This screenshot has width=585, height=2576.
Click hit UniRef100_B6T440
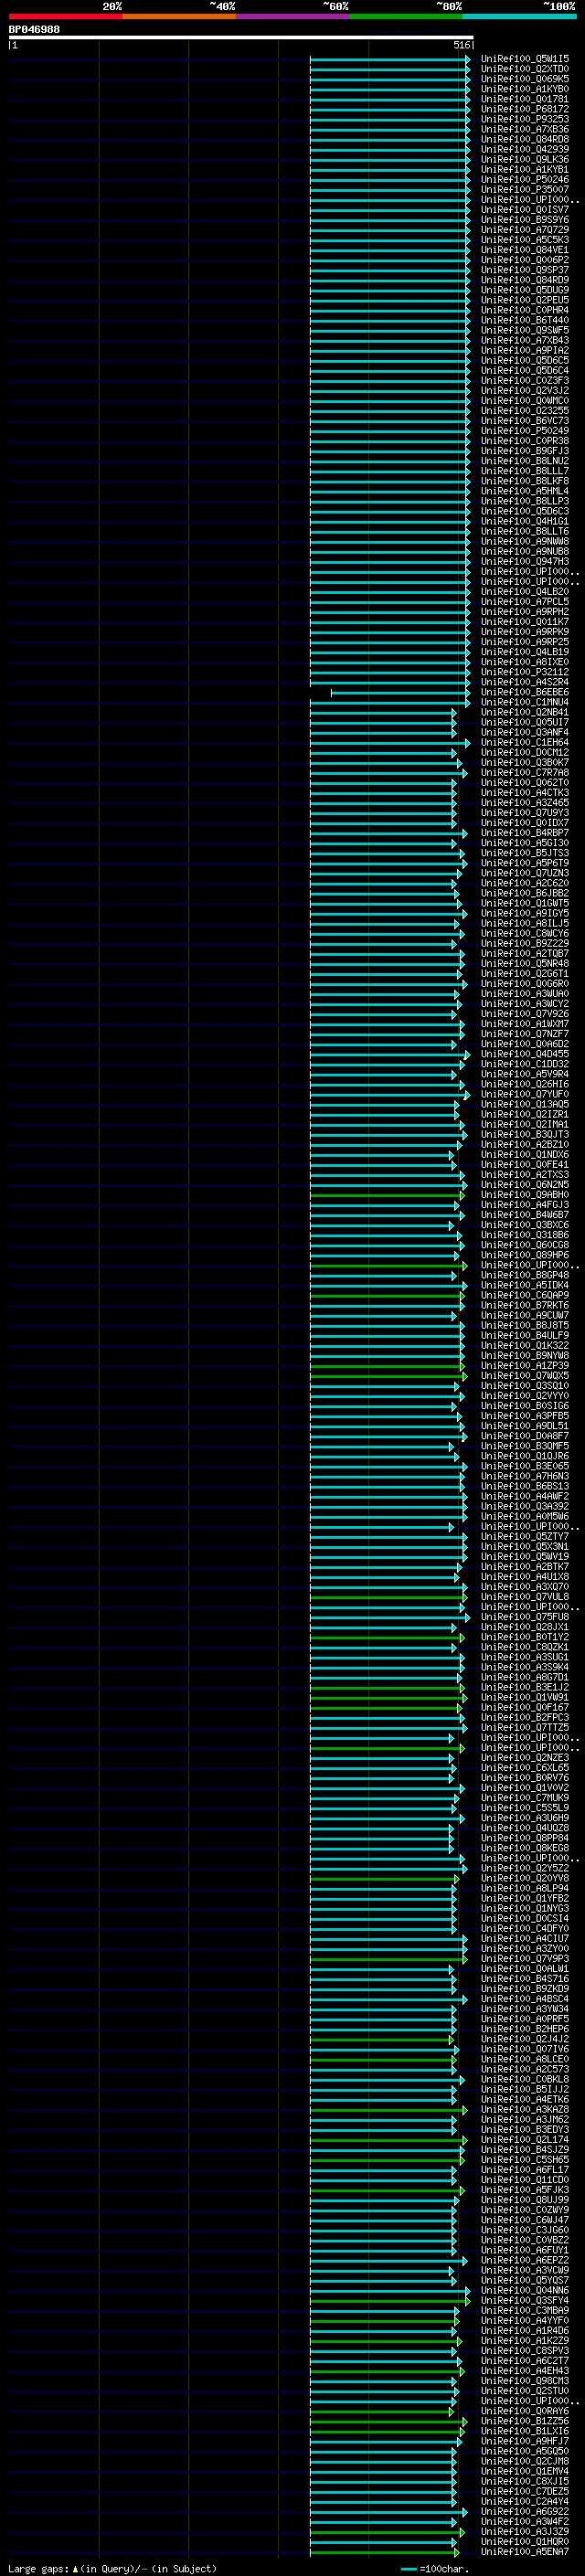525,320
